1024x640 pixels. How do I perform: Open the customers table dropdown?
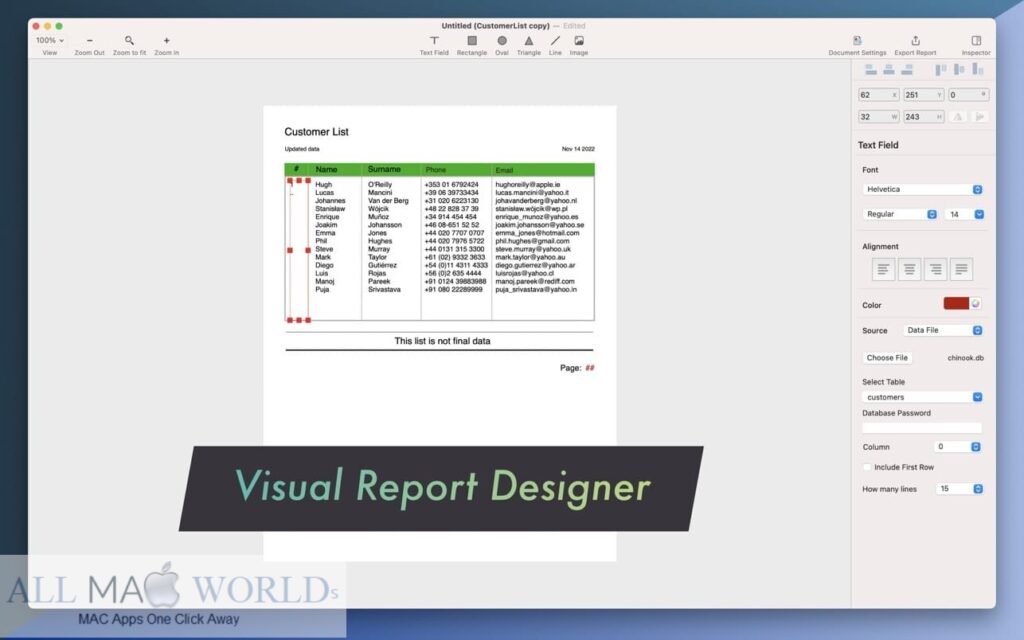[922, 397]
